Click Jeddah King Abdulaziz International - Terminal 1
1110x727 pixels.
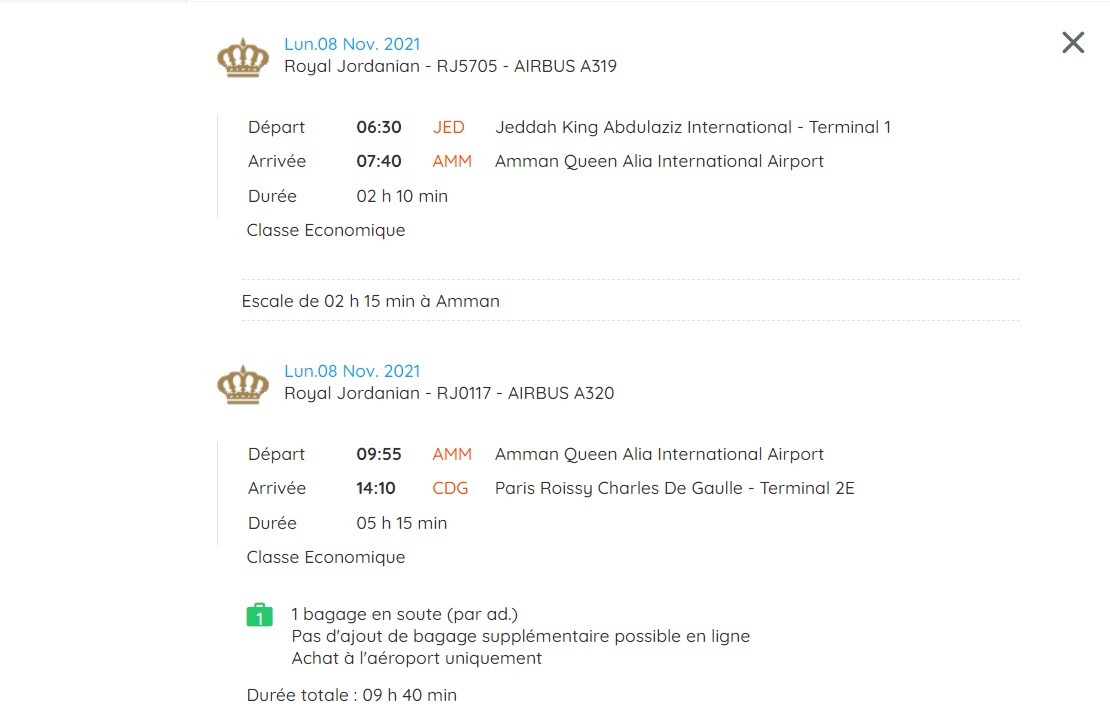(693, 127)
